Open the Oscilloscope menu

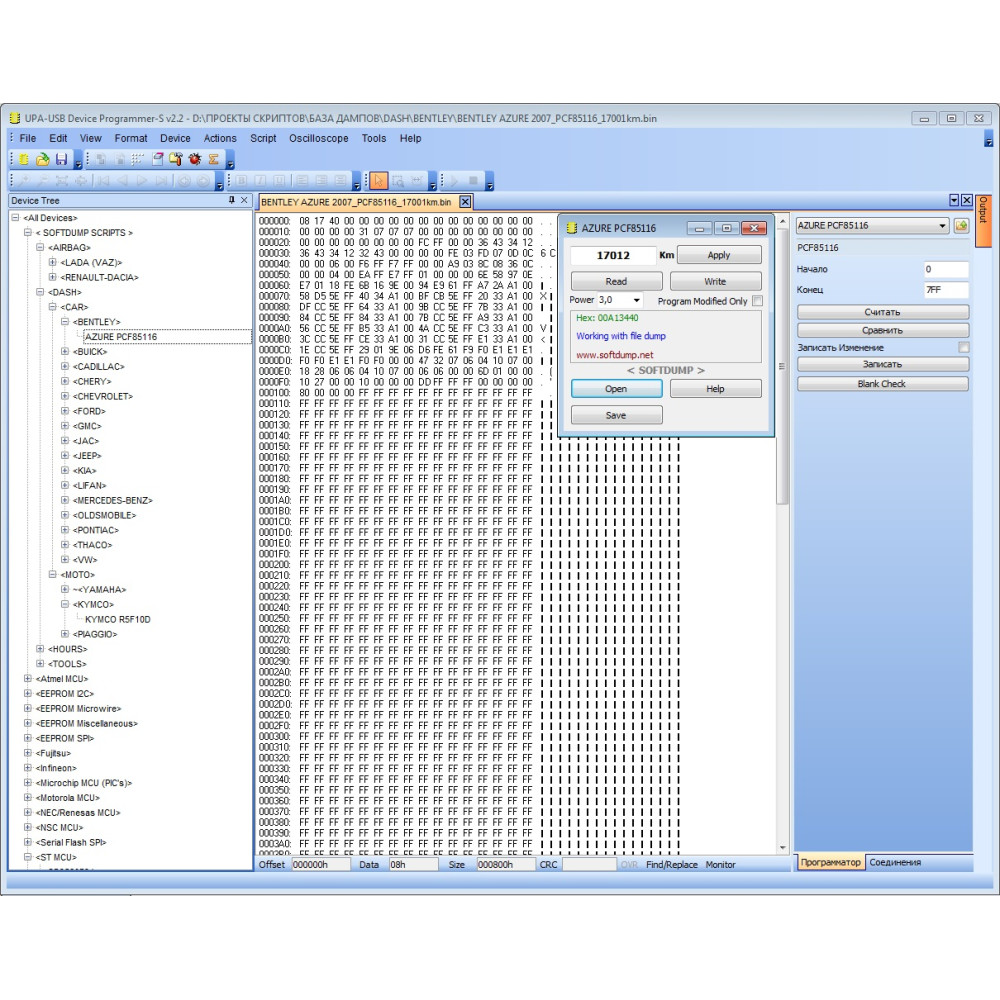click(x=319, y=138)
